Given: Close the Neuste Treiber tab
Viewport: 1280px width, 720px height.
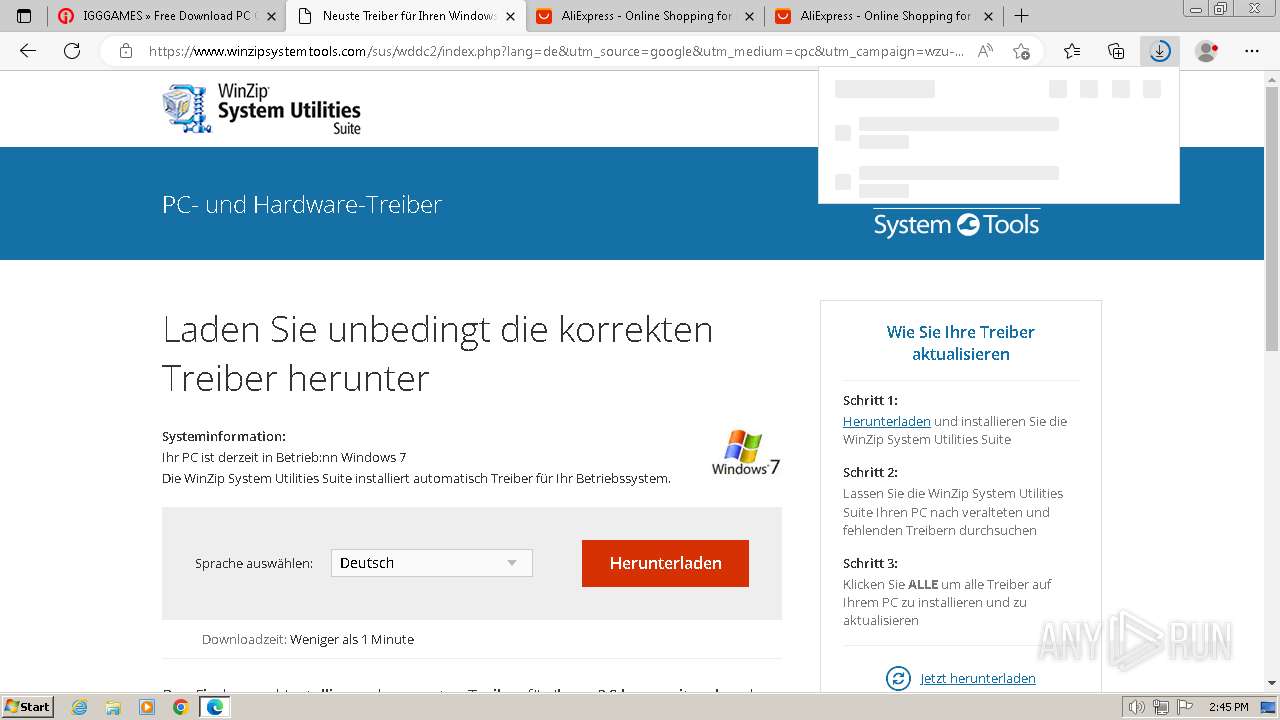Looking at the screenshot, I should 510,16.
